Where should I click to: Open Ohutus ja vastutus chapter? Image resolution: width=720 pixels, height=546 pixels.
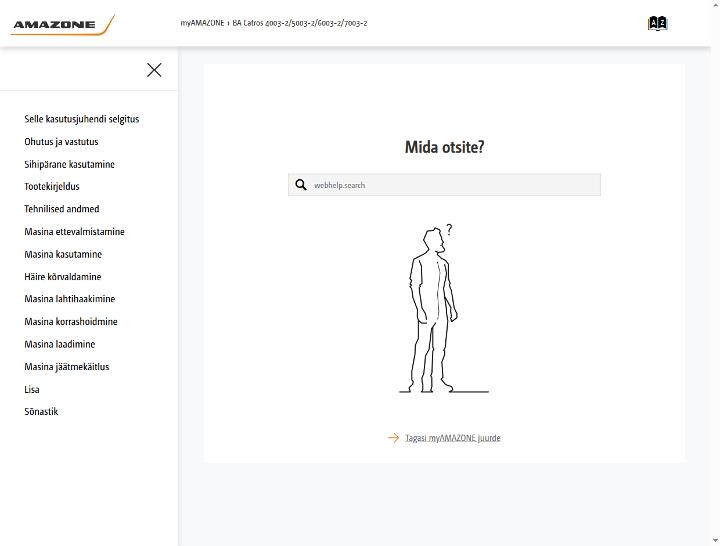[61, 141]
